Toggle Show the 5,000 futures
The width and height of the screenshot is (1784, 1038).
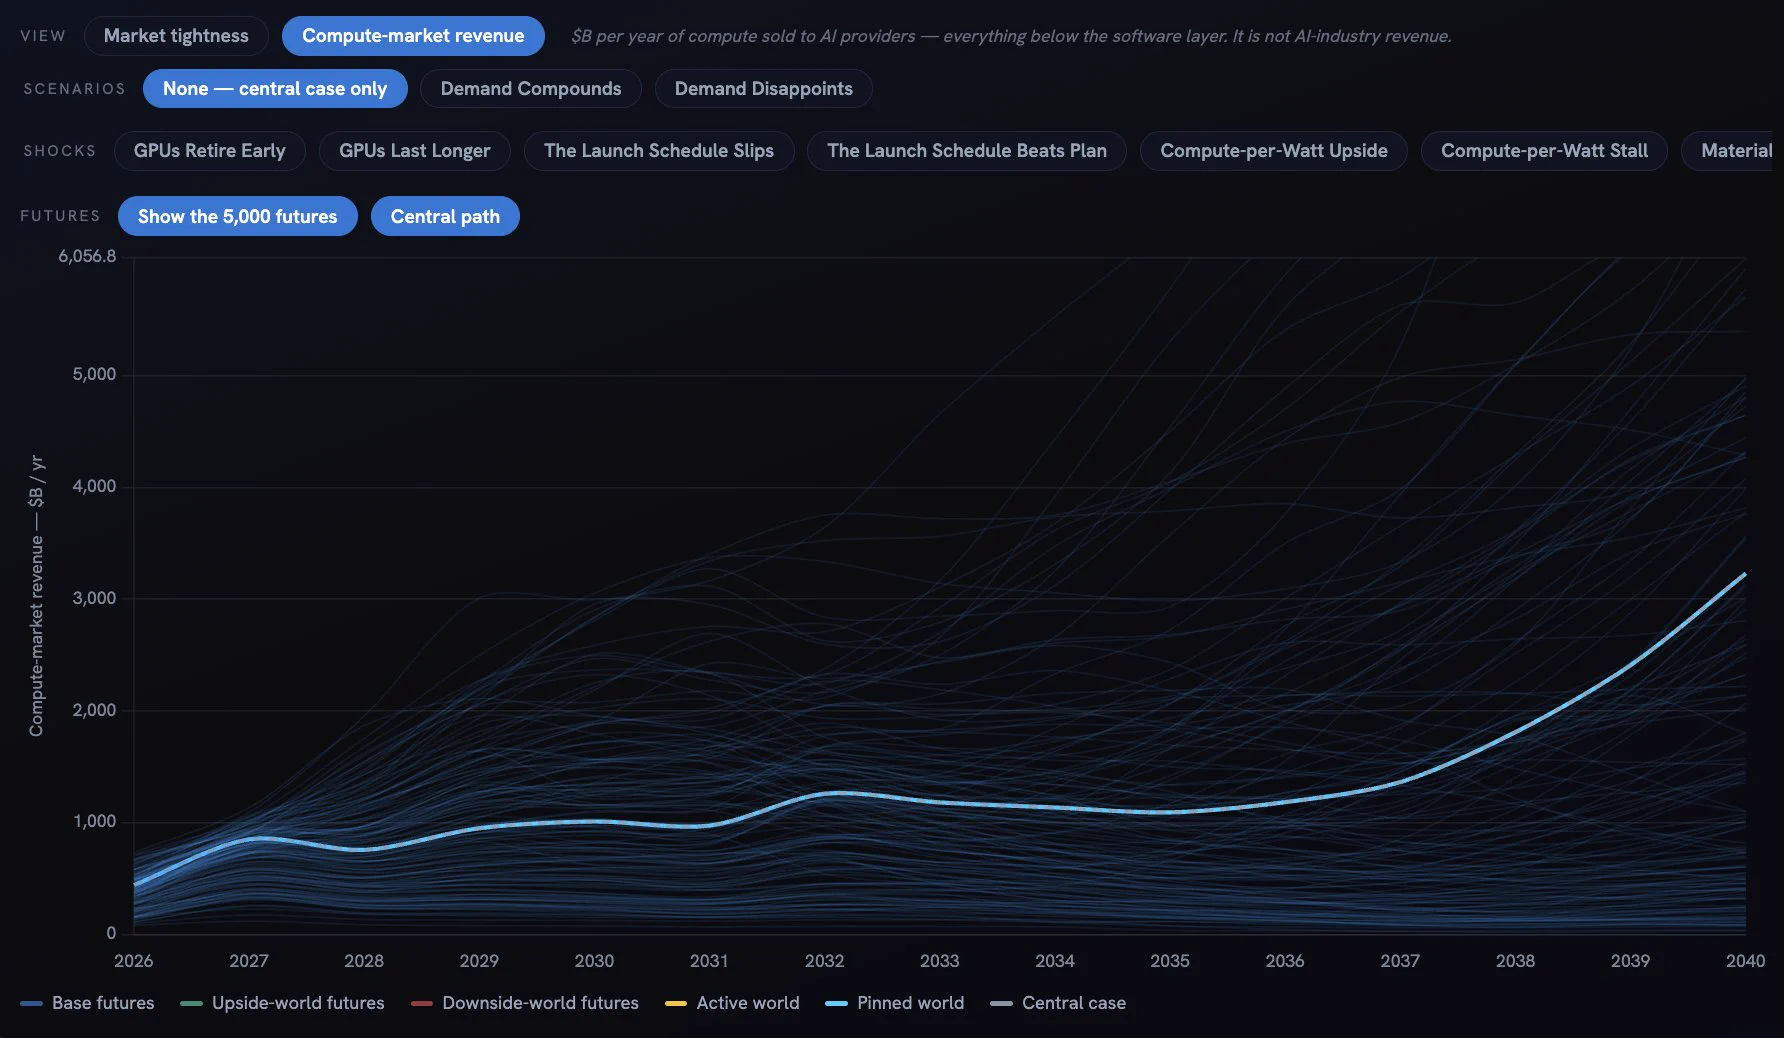tap(238, 216)
